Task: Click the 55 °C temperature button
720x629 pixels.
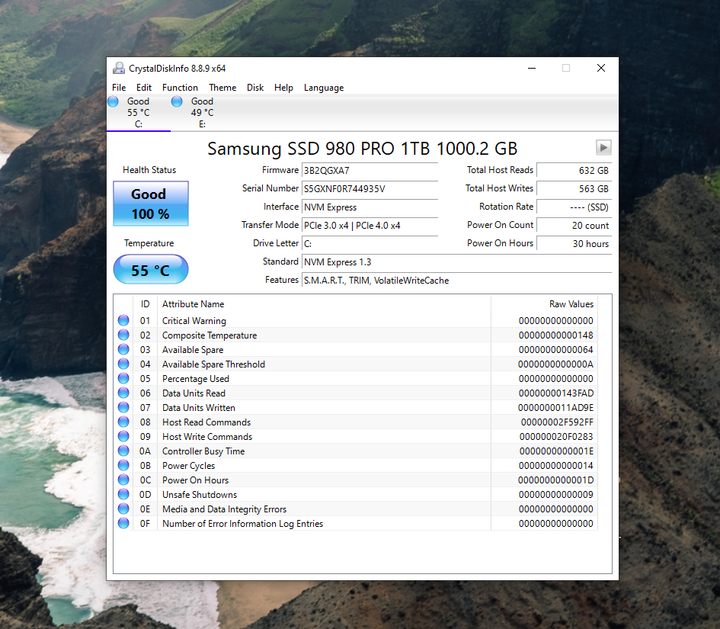Action: [151, 270]
